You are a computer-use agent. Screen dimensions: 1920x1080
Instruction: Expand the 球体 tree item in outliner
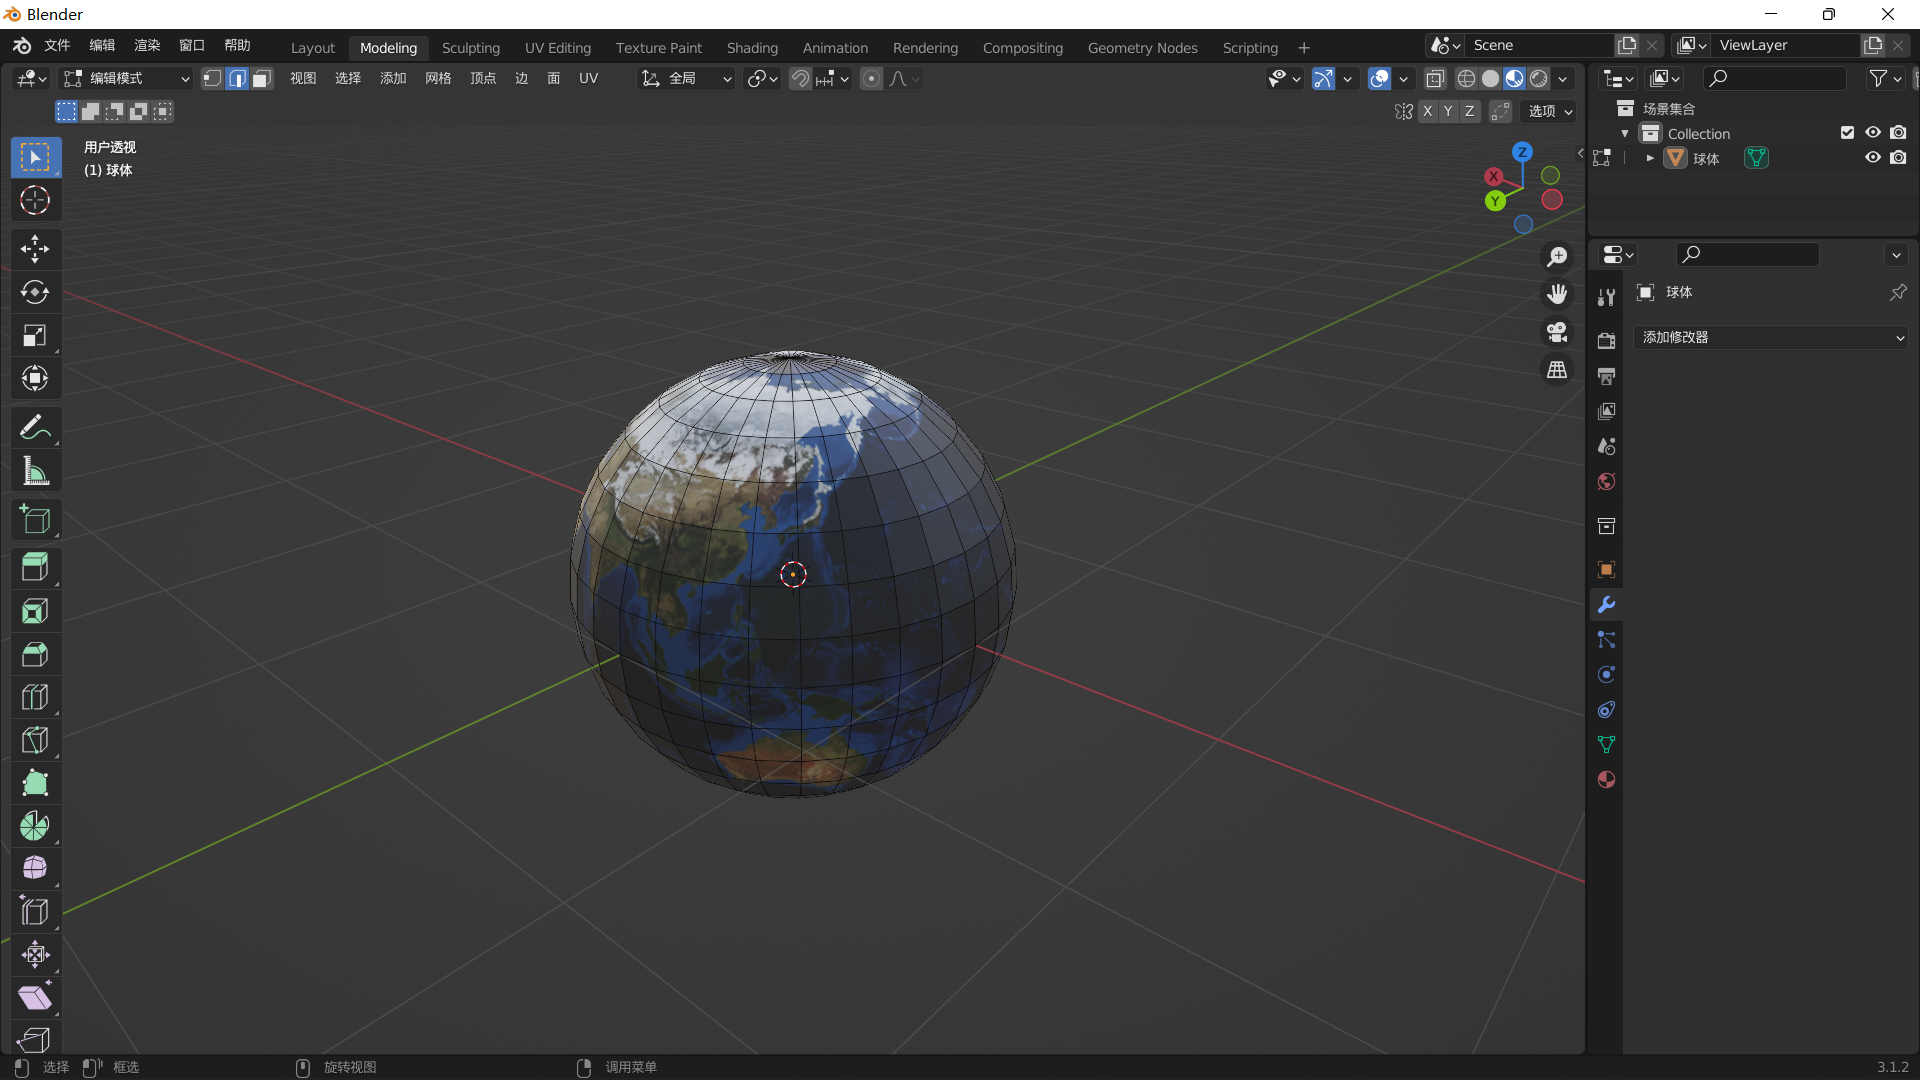(x=1650, y=159)
